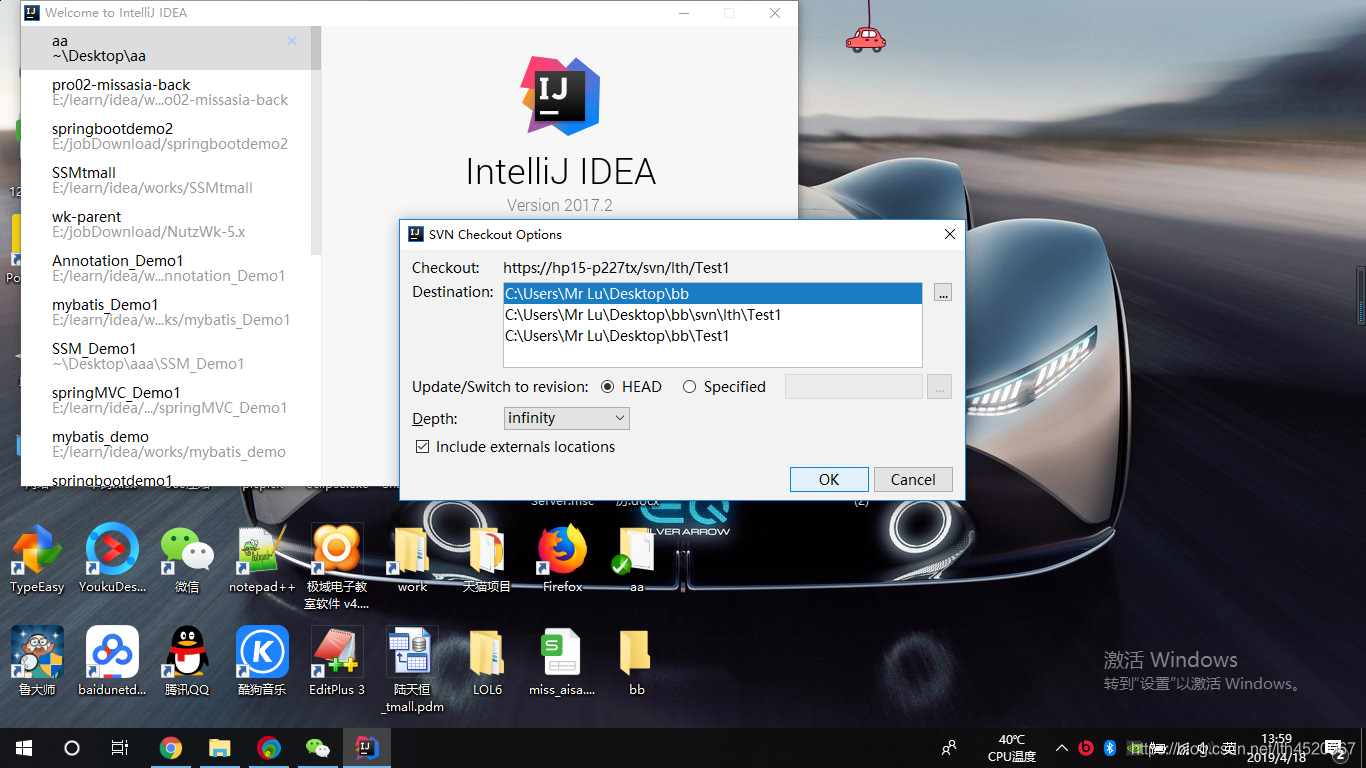The image size is (1366, 768).
Task: Select the HEAD revision radio button
Action: 608,387
